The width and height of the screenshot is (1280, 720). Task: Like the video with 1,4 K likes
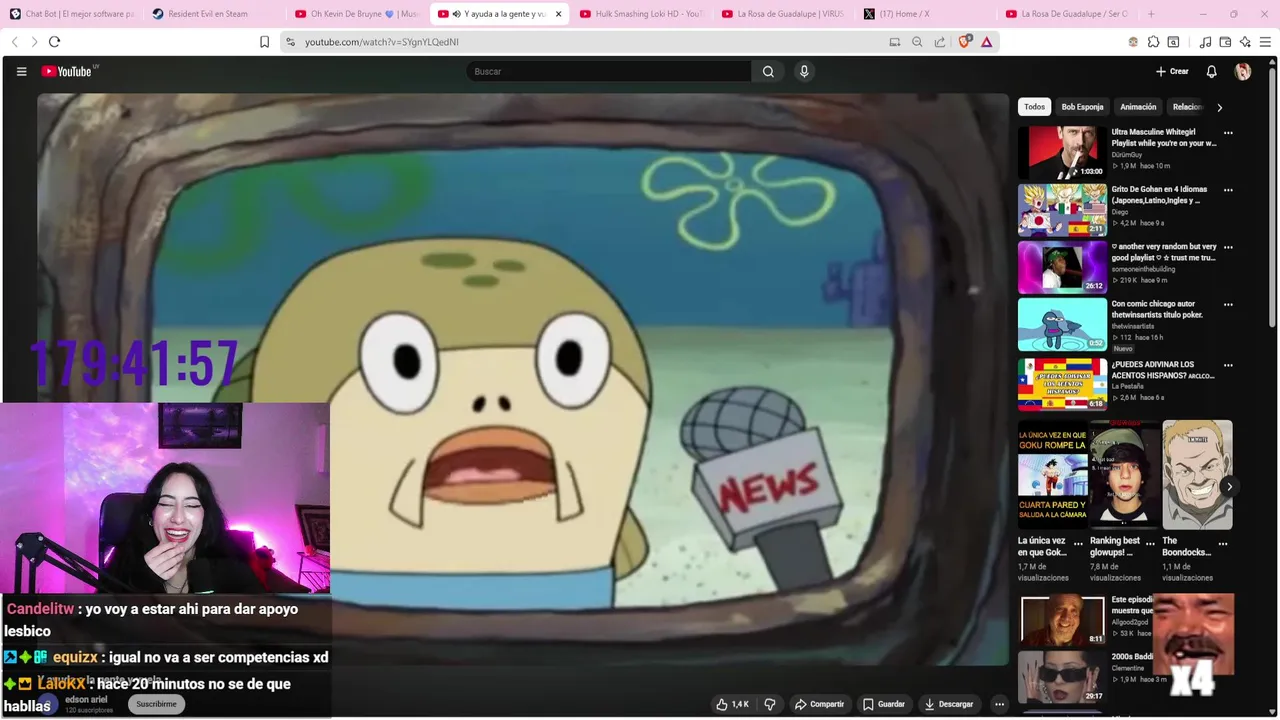[733, 704]
